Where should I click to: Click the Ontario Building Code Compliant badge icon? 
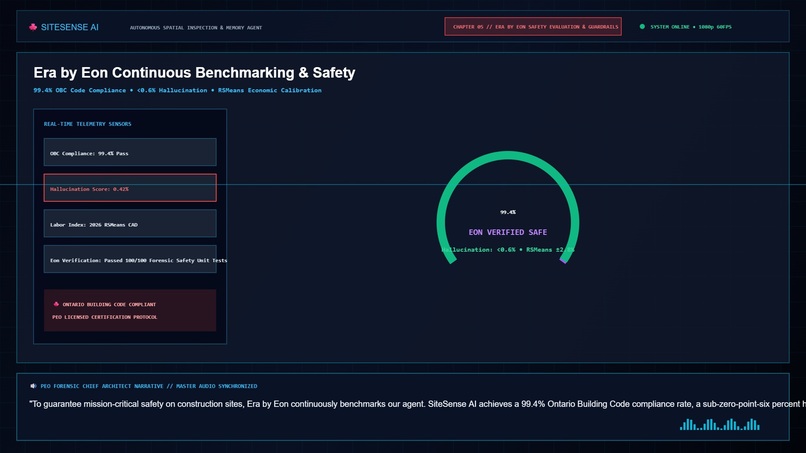(56, 304)
